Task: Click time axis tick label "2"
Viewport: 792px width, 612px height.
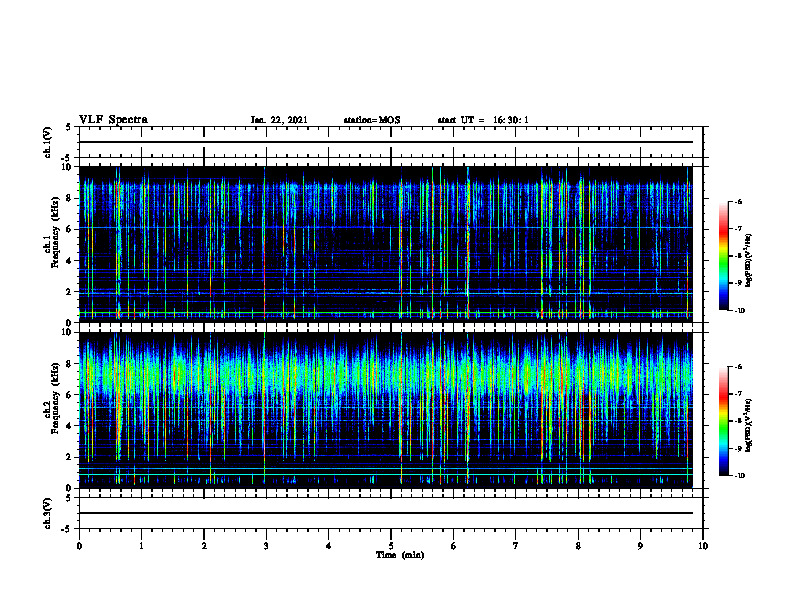Action: coord(204,546)
